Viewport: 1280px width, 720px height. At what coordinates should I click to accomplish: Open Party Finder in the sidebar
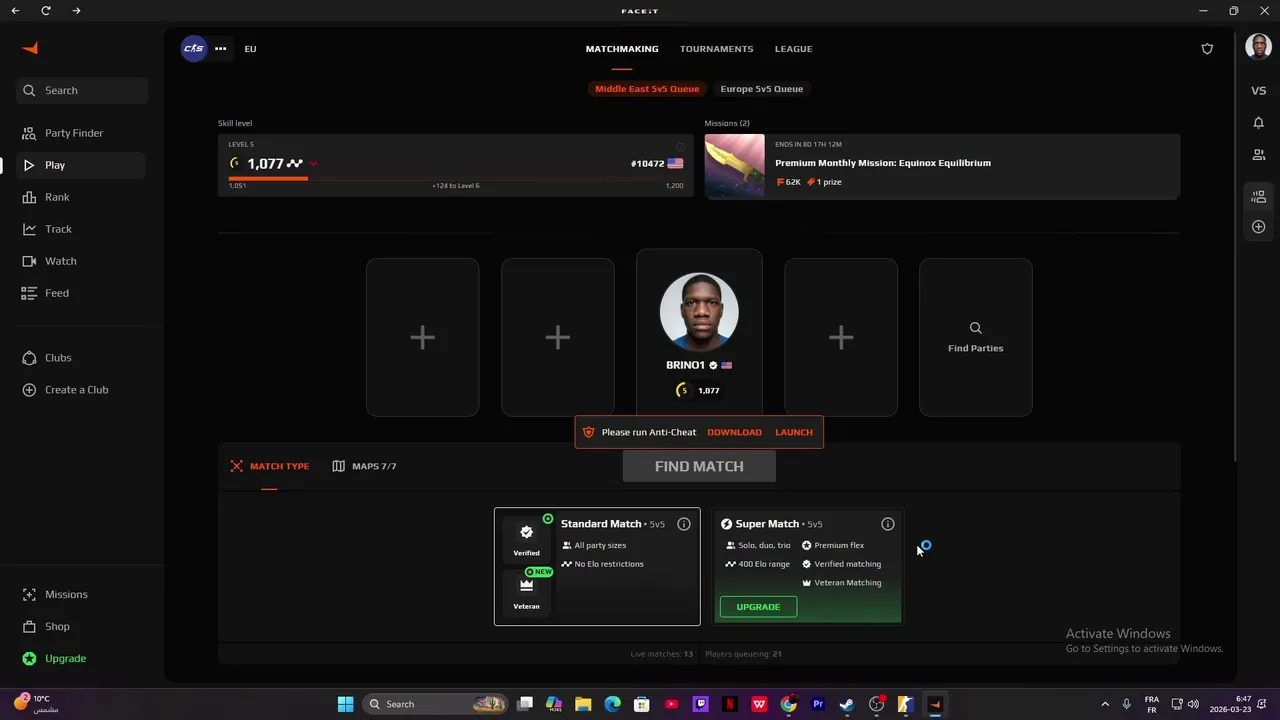click(81, 133)
